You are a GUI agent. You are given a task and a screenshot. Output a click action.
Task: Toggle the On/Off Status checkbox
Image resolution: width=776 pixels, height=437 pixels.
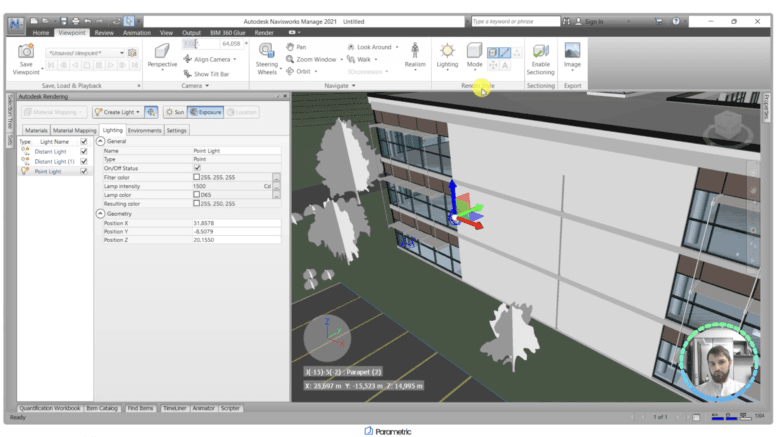(x=197, y=168)
